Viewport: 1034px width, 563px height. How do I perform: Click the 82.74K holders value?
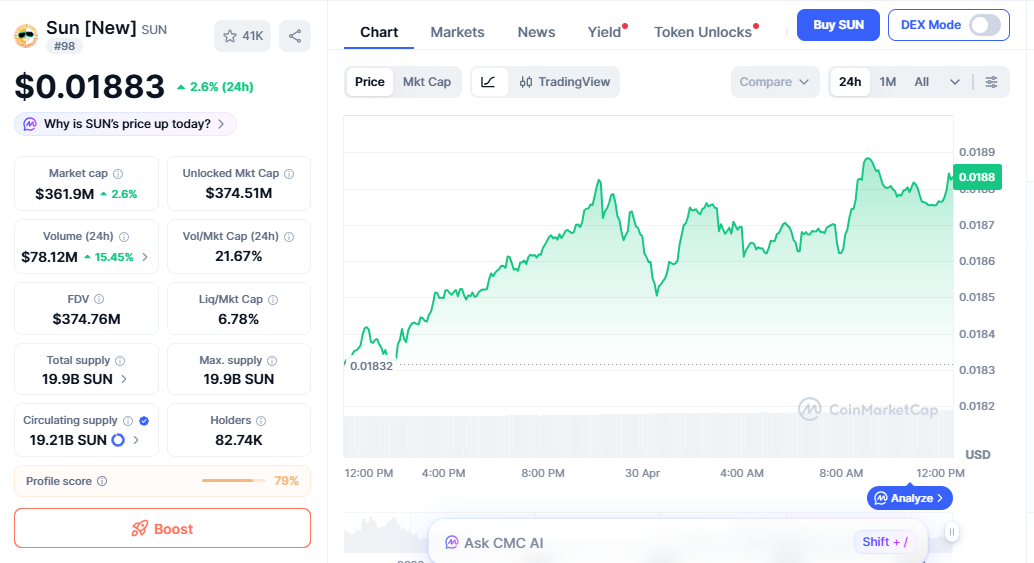[239, 440]
